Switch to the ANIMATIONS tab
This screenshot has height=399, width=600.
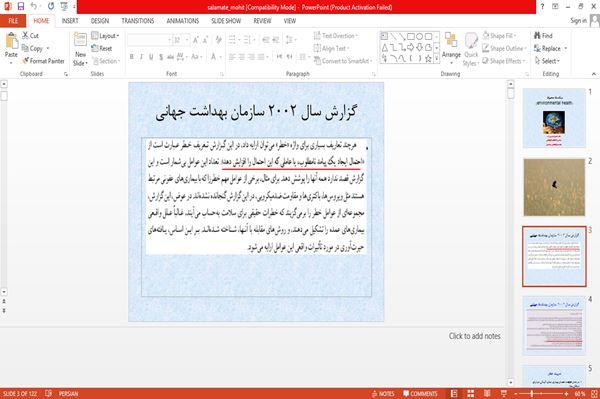(x=183, y=21)
